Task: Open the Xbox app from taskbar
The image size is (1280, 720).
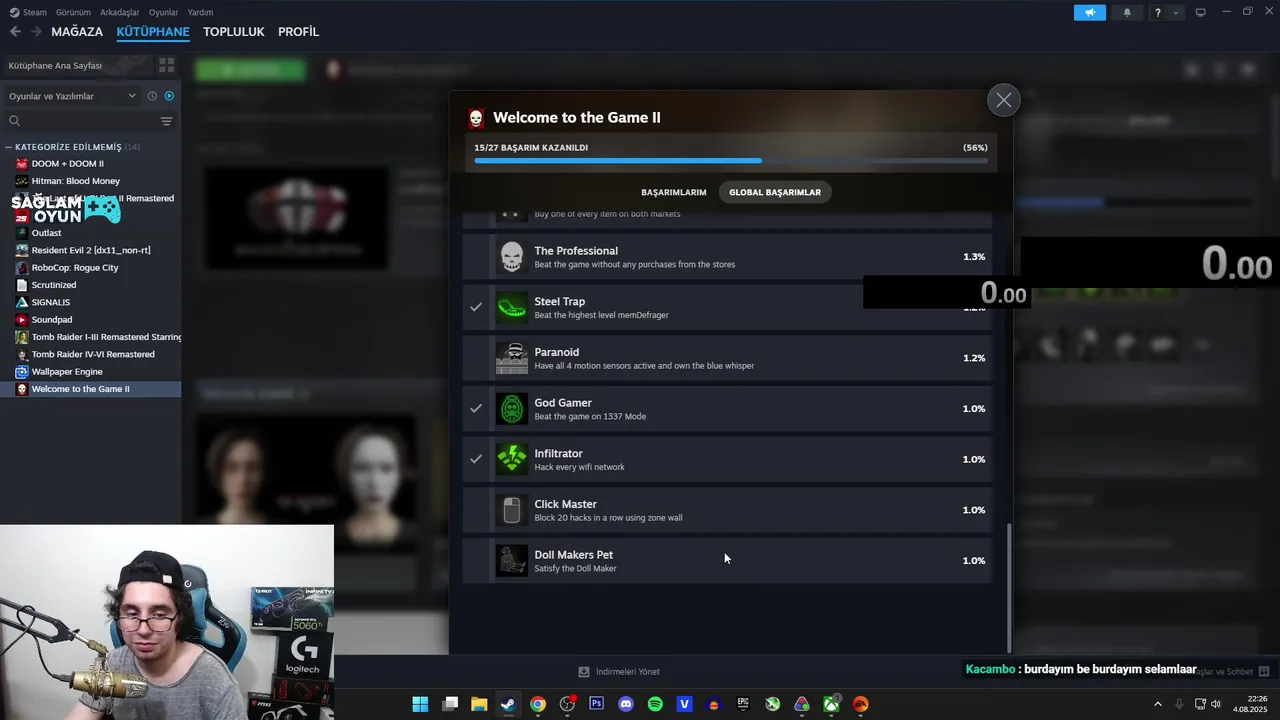Action: pos(831,704)
